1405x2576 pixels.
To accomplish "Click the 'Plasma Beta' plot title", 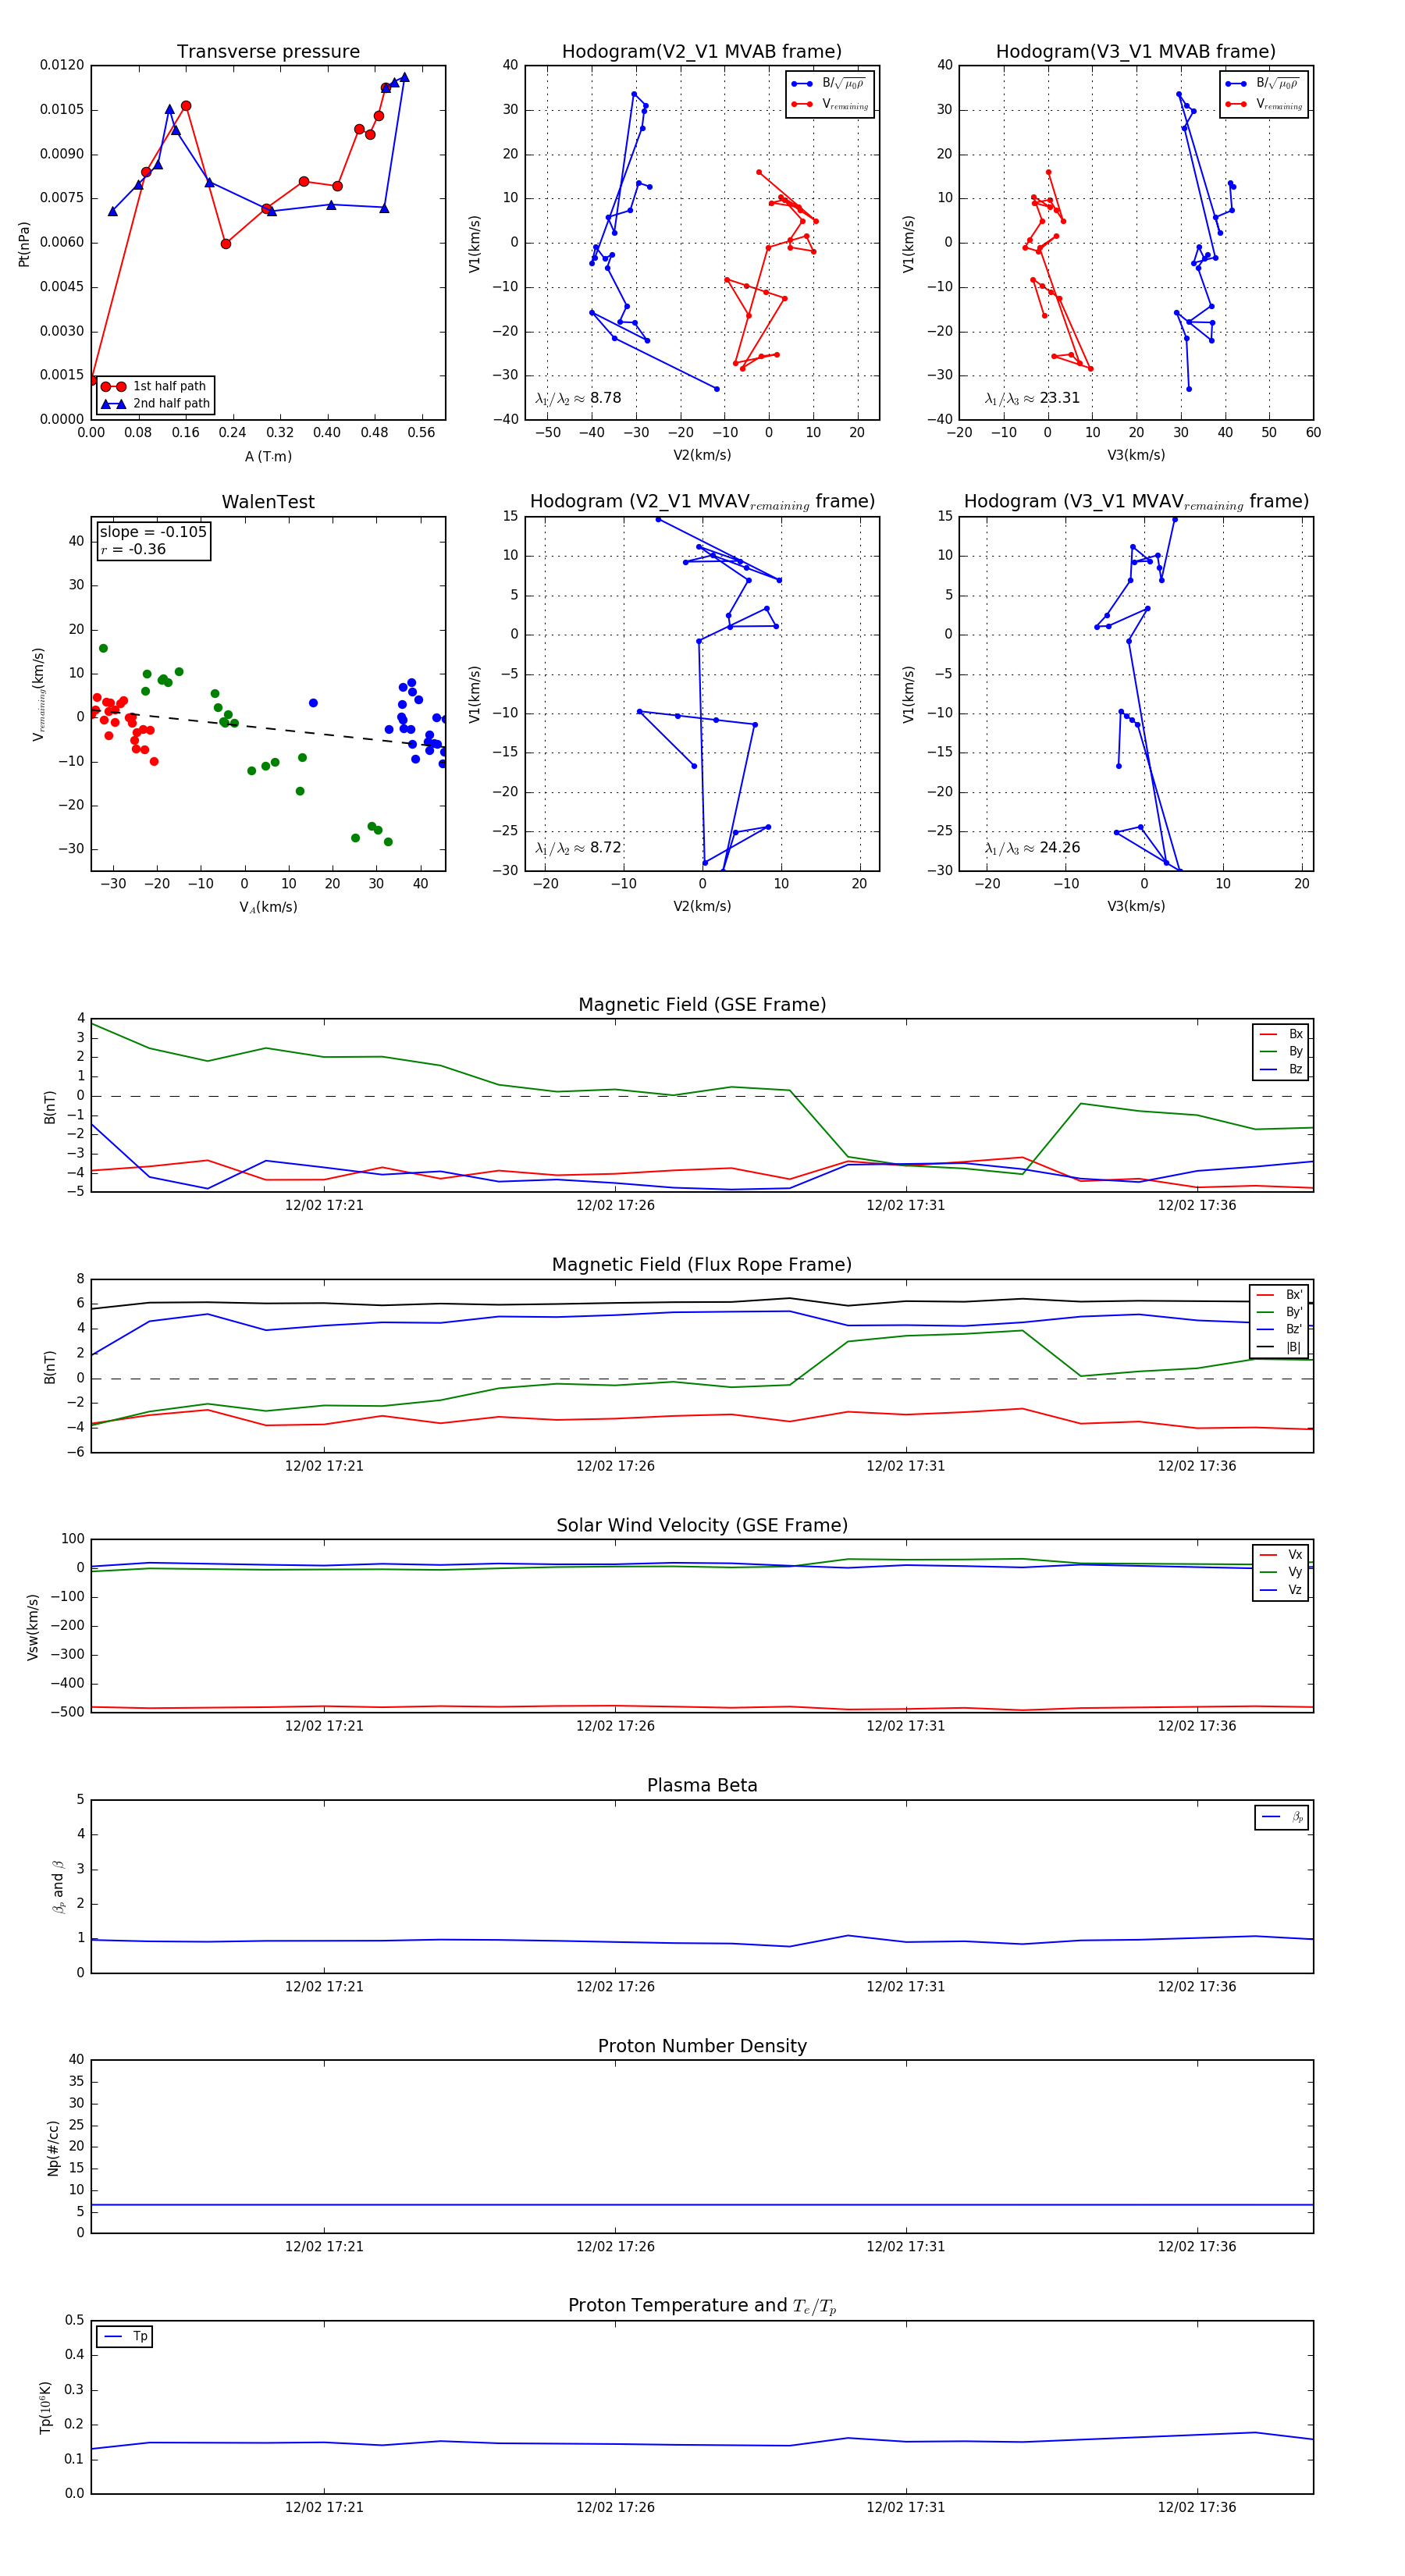I will pos(702,1785).
